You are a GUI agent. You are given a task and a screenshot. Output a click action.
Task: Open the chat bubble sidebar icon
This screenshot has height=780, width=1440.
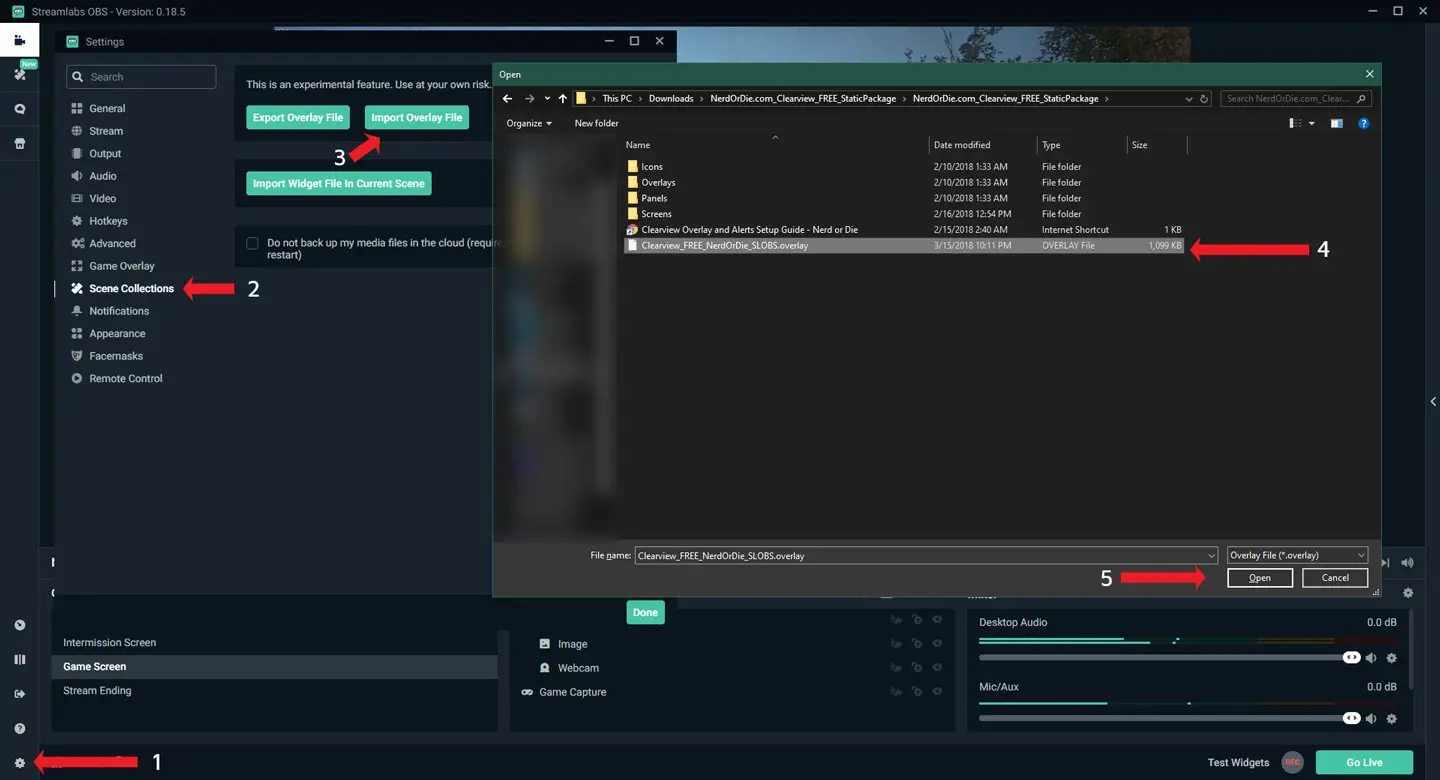19,109
